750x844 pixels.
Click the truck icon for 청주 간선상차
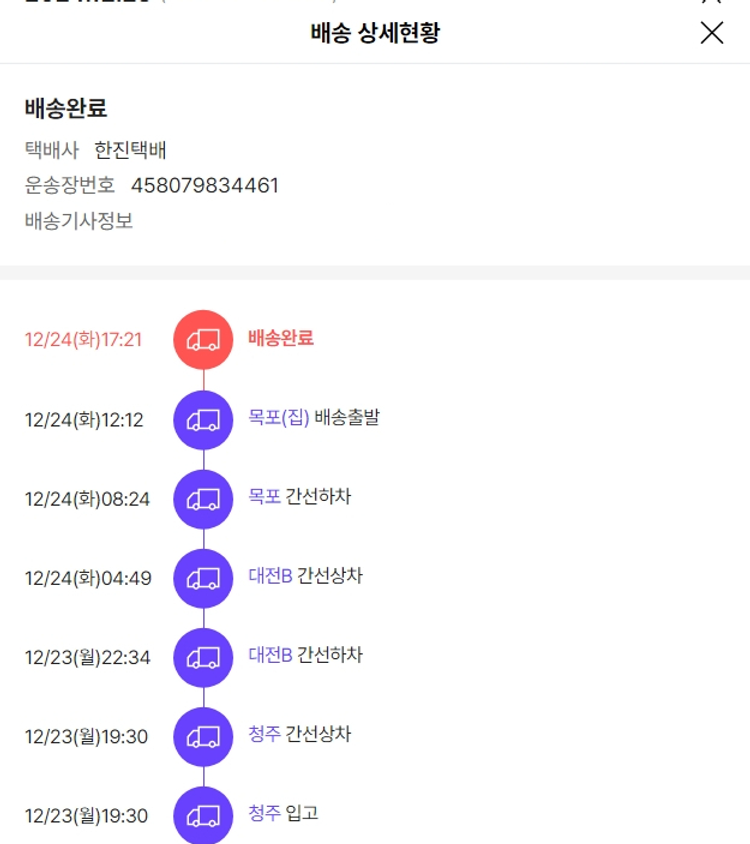203,736
